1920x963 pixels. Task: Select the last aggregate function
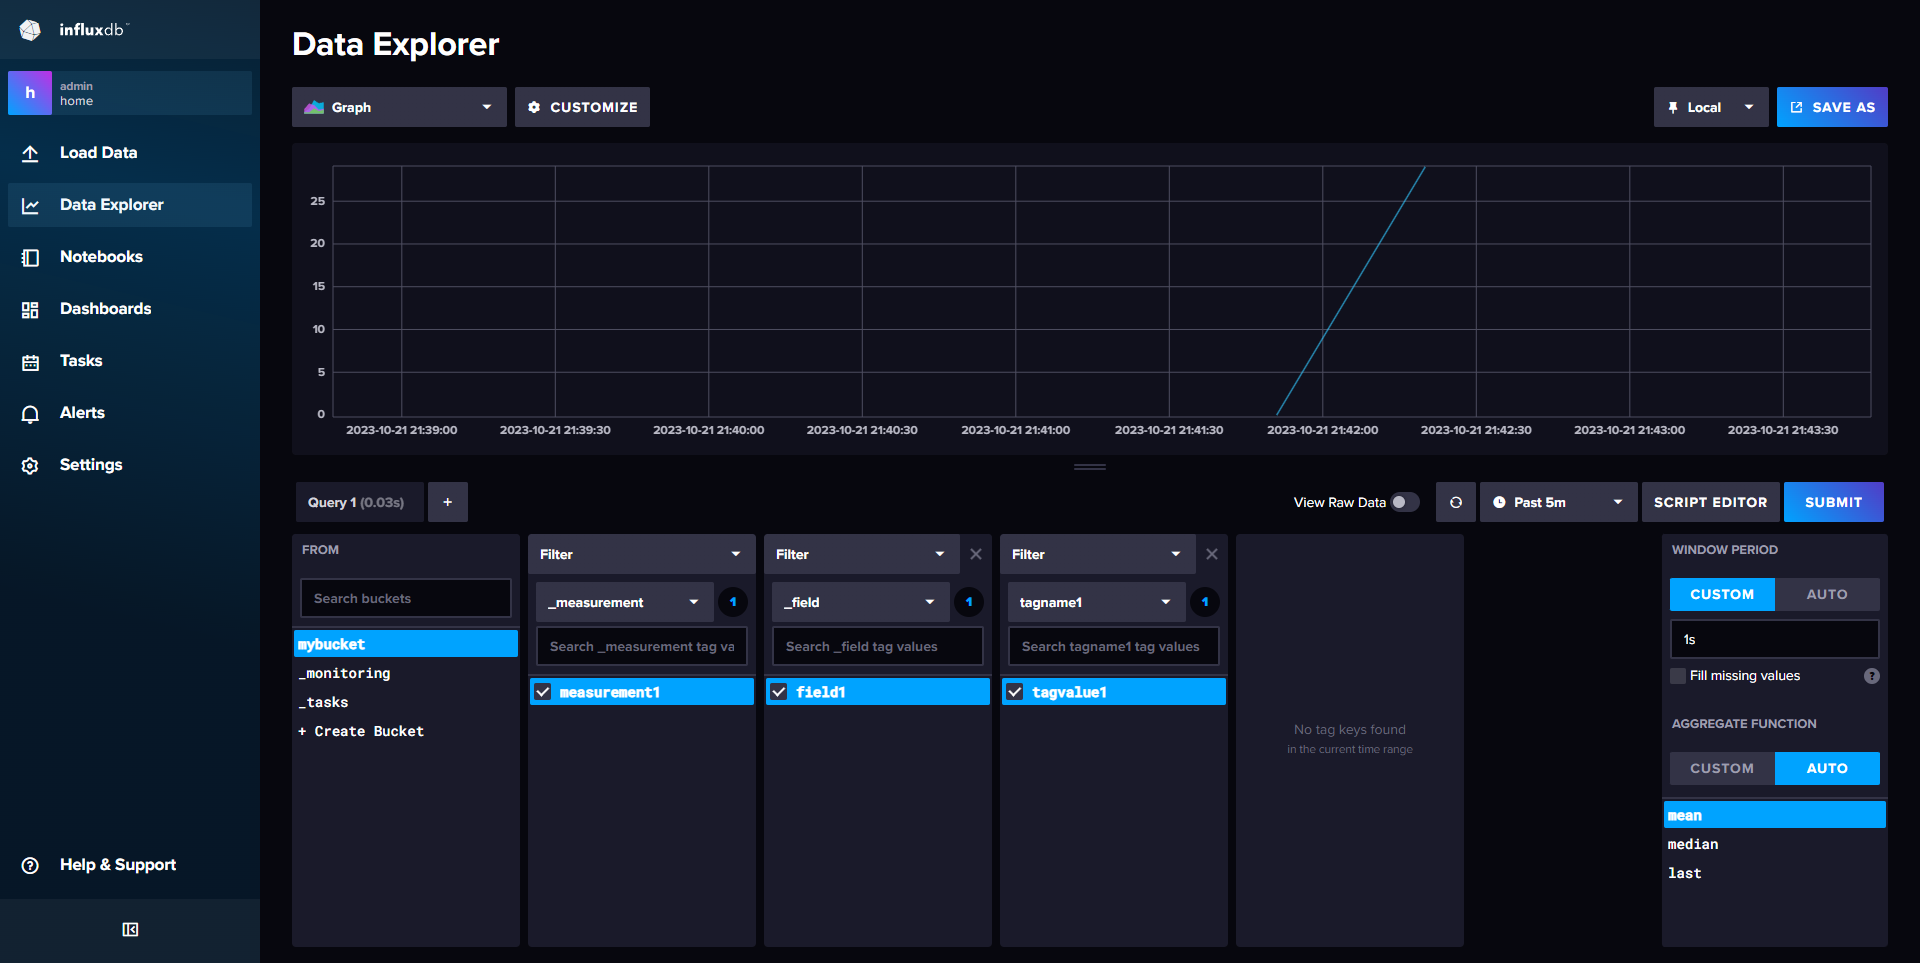point(1775,873)
